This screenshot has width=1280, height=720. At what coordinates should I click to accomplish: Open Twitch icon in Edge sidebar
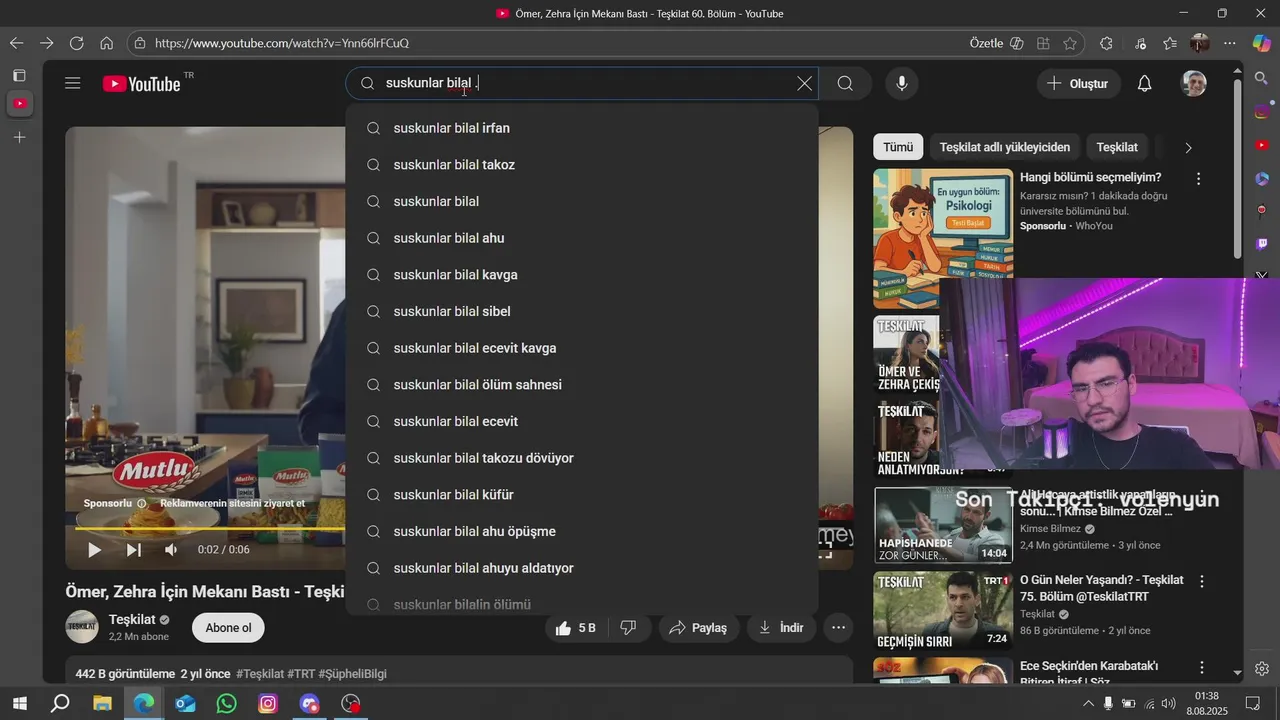1262,243
